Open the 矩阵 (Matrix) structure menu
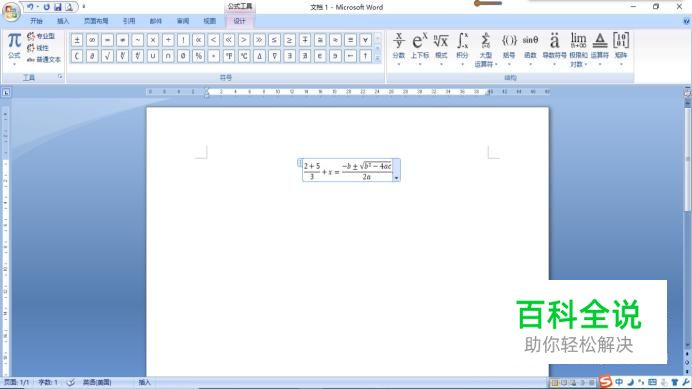The image size is (692, 389). [x=621, y=49]
